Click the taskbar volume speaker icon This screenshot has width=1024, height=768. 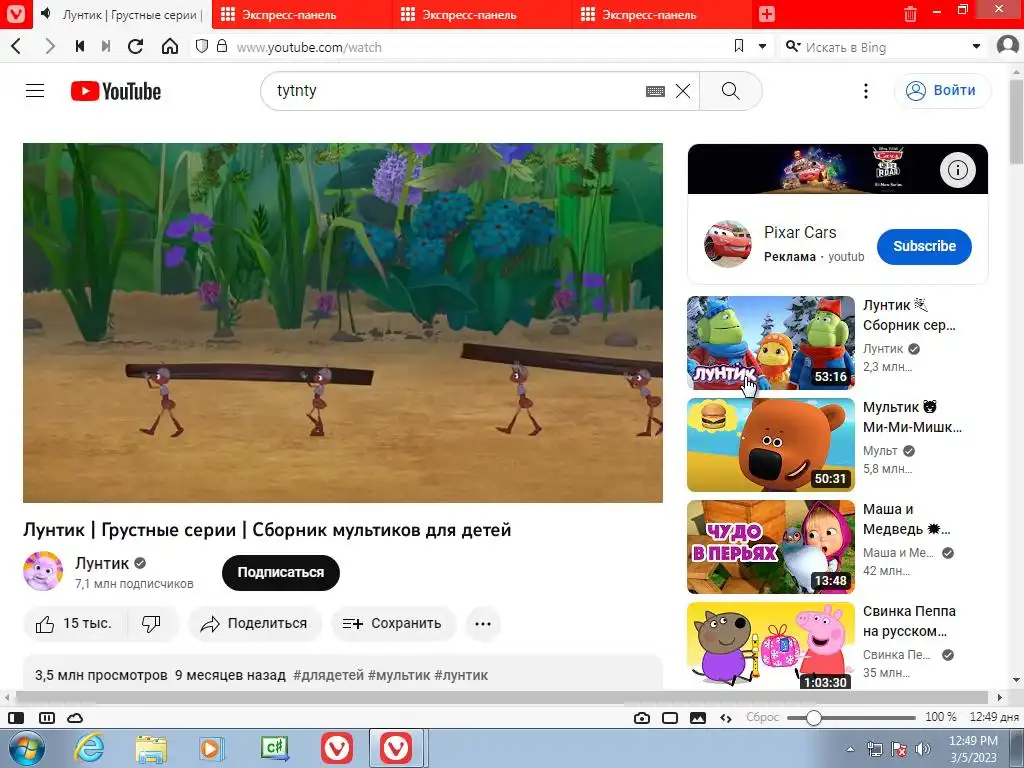tap(923, 749)
